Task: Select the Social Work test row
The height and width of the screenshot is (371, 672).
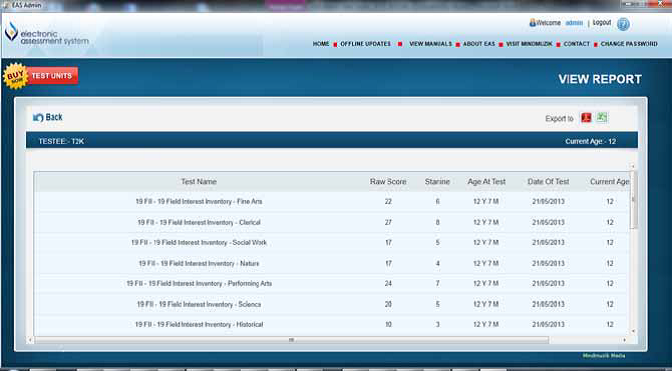Action: coord(332,242)
